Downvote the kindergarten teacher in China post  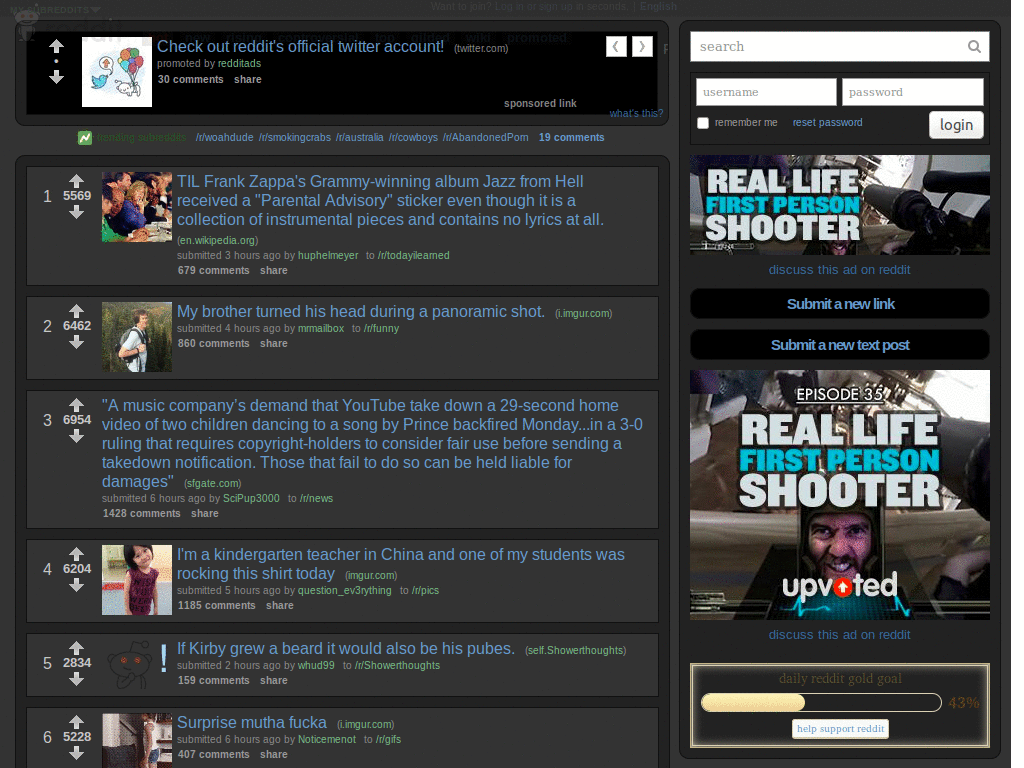76,585
